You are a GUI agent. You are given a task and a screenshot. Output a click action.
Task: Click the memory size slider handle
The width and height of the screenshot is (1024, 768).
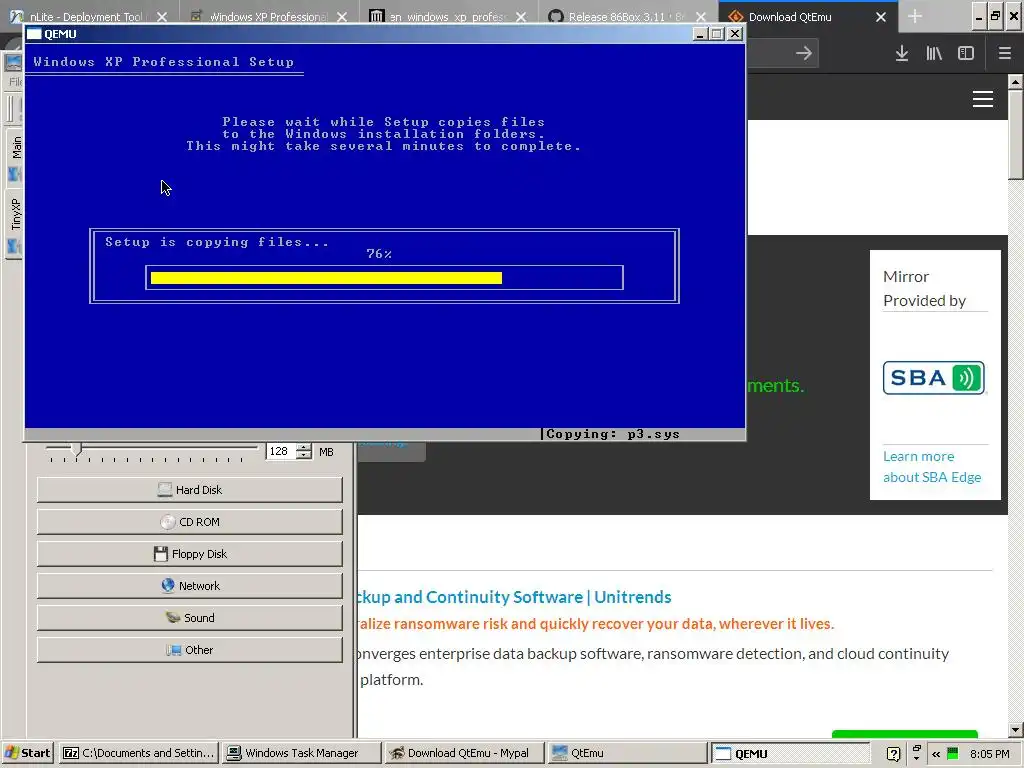coord(76,449)
